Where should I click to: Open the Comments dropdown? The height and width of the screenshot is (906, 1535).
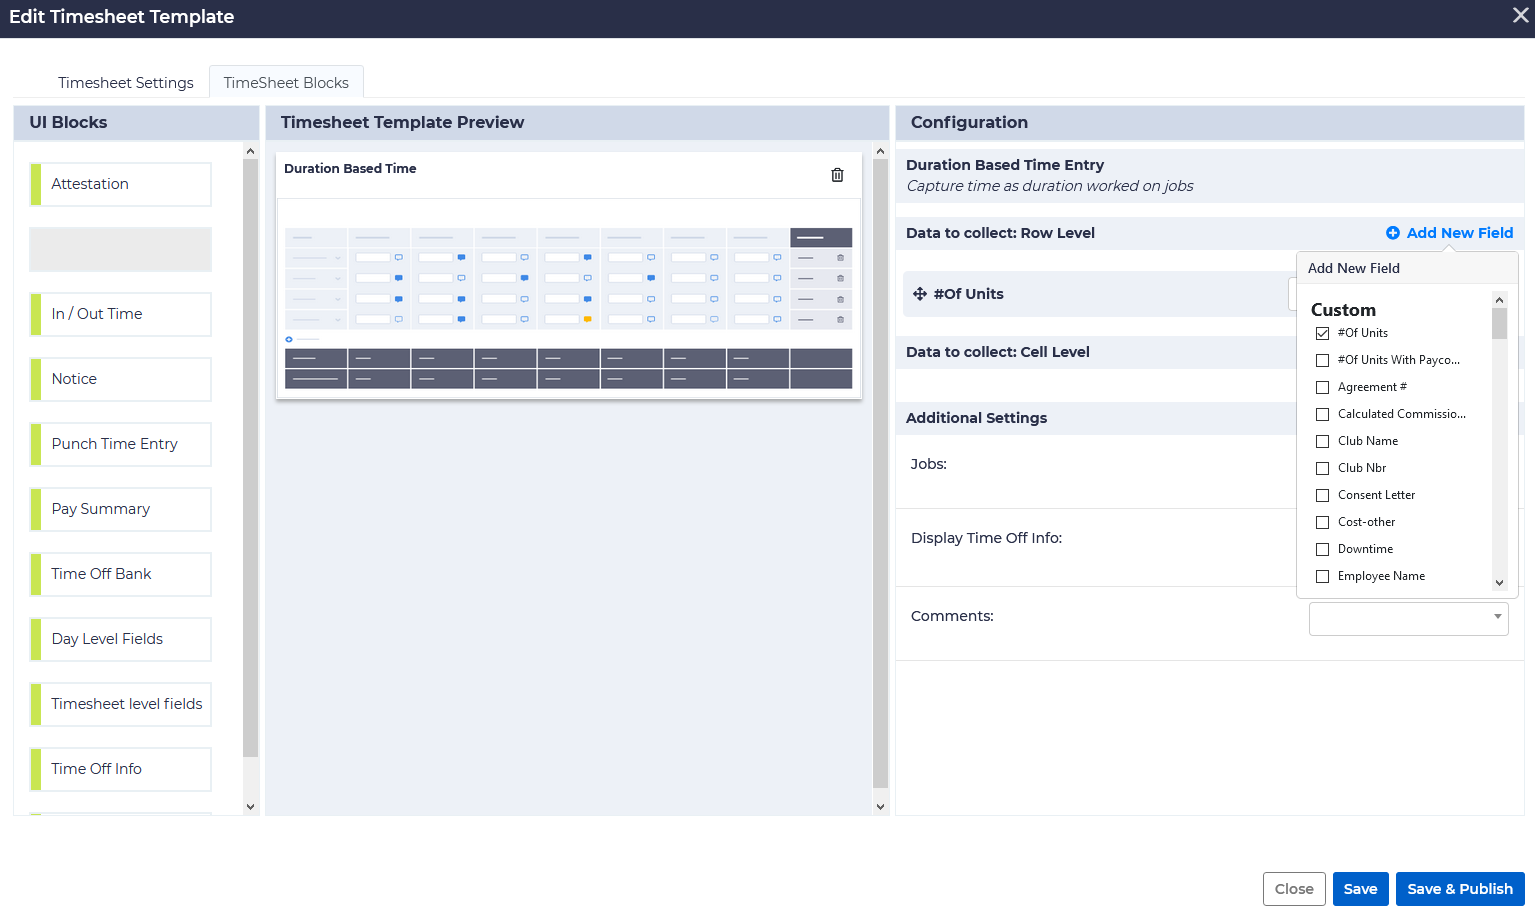[x=1408, y=617]
